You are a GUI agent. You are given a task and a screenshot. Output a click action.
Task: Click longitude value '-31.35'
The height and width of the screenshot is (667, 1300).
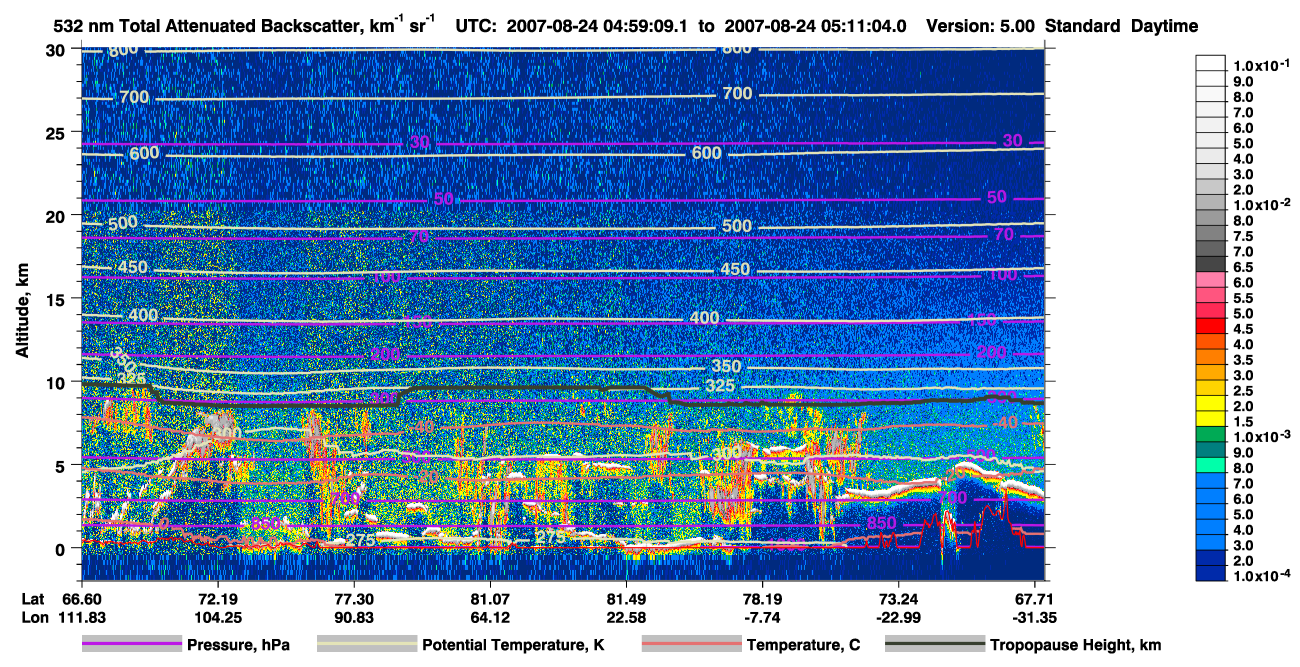[x=1035, y=616]
